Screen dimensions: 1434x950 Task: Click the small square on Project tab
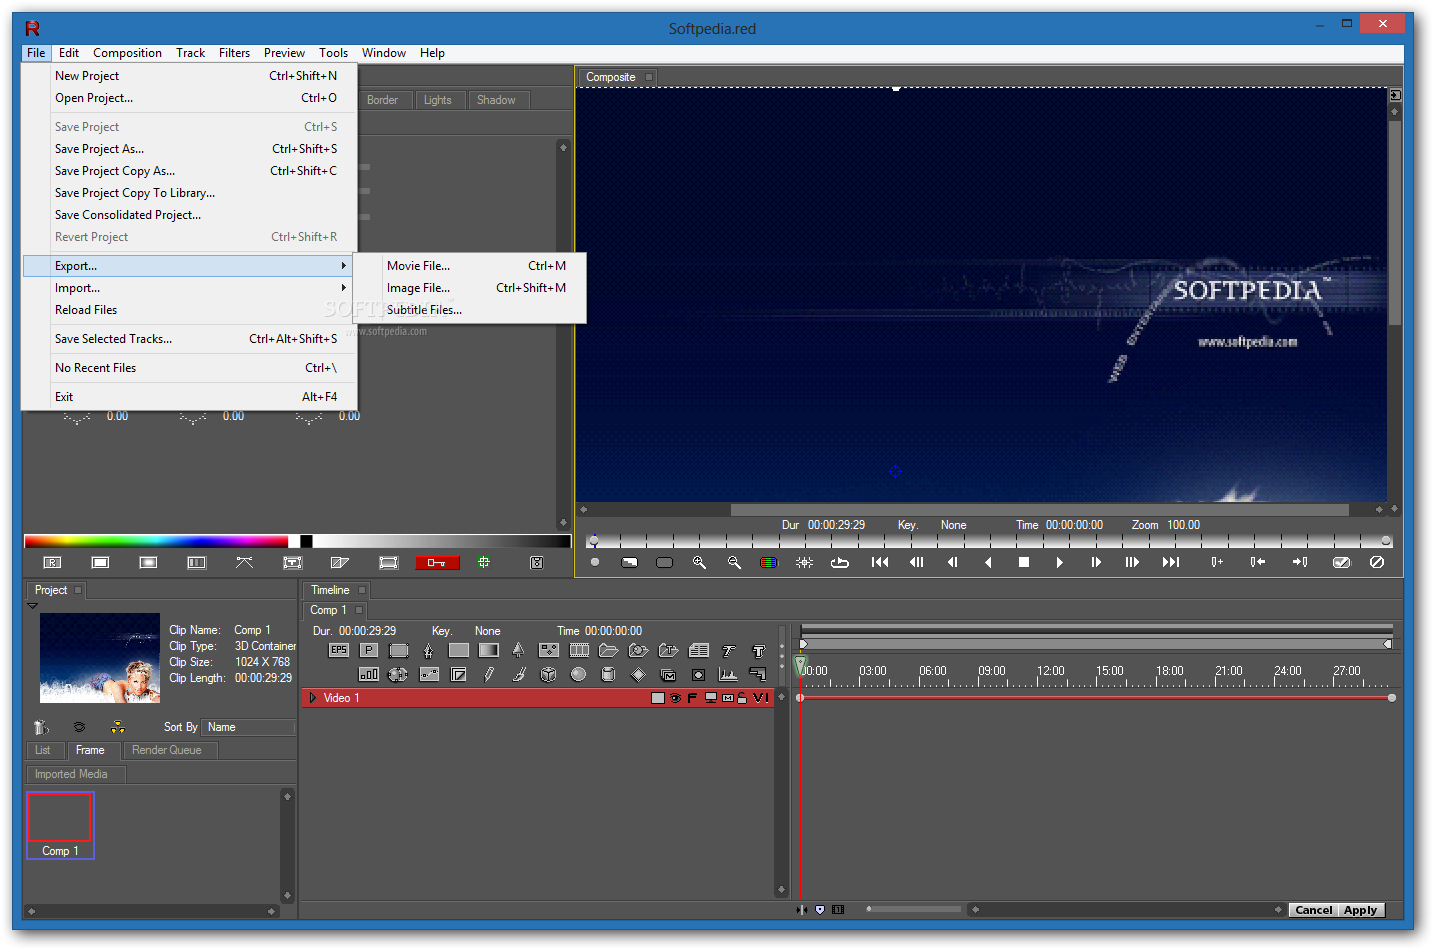pyautogui.click(x=78, y=590)
